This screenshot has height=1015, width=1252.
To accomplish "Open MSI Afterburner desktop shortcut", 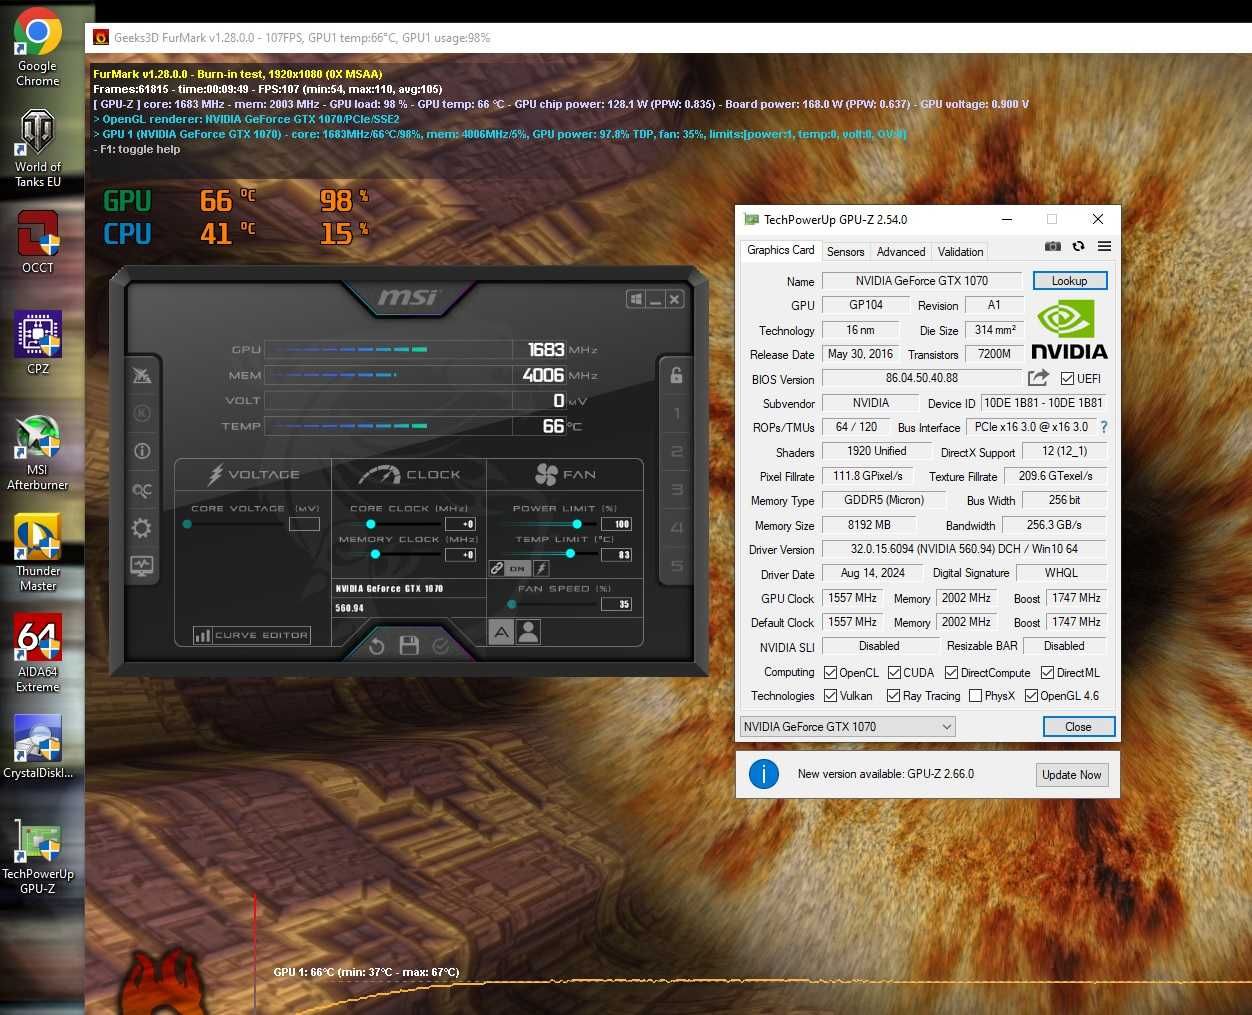I will point(38,452).
